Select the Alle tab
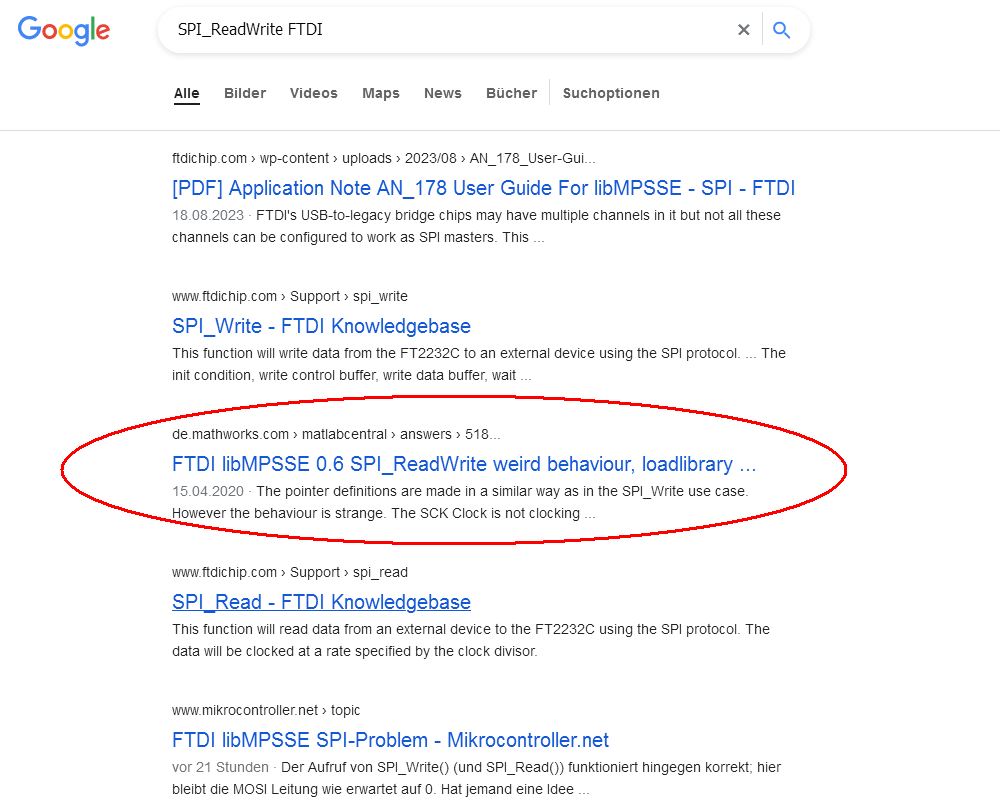Image resolution: width=1000 pixels, height=805 pixels. click(187, 93)
